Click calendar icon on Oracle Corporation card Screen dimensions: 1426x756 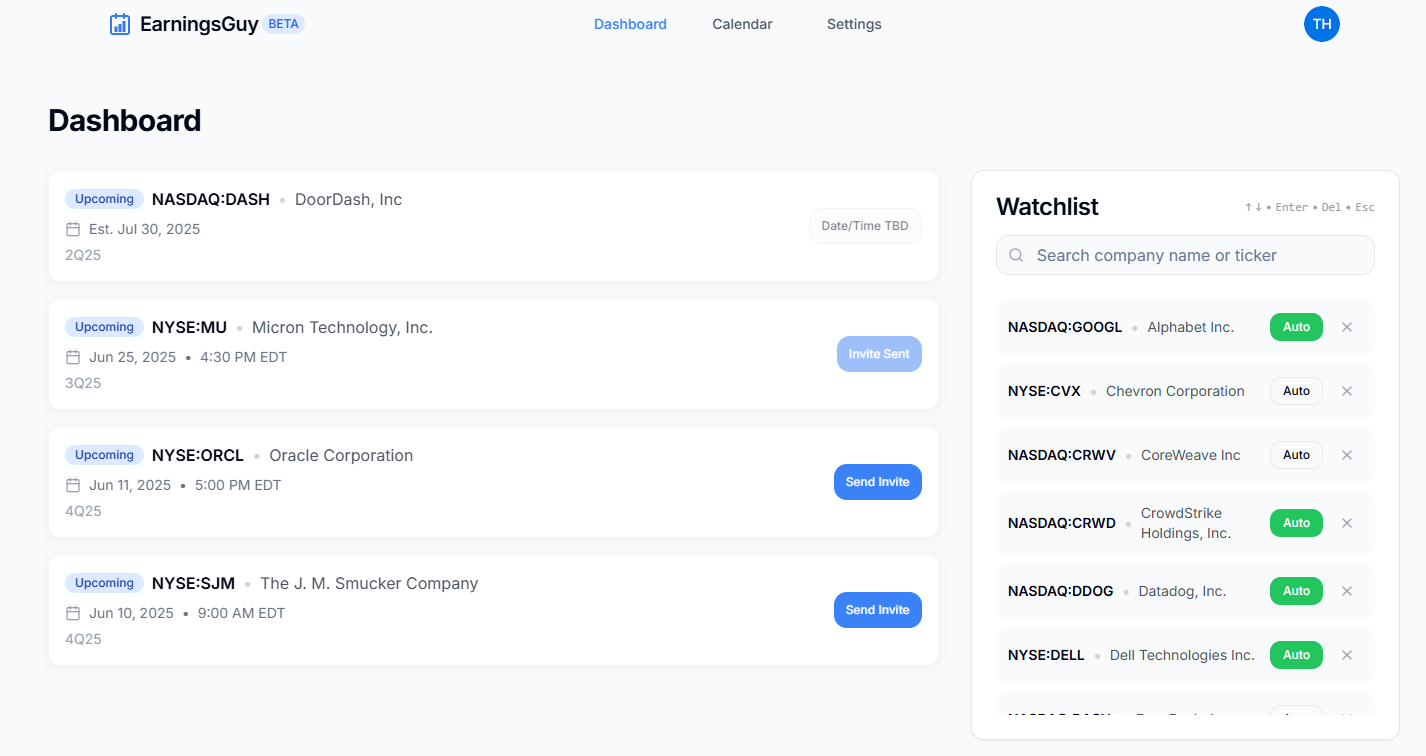tap(73, 485)
